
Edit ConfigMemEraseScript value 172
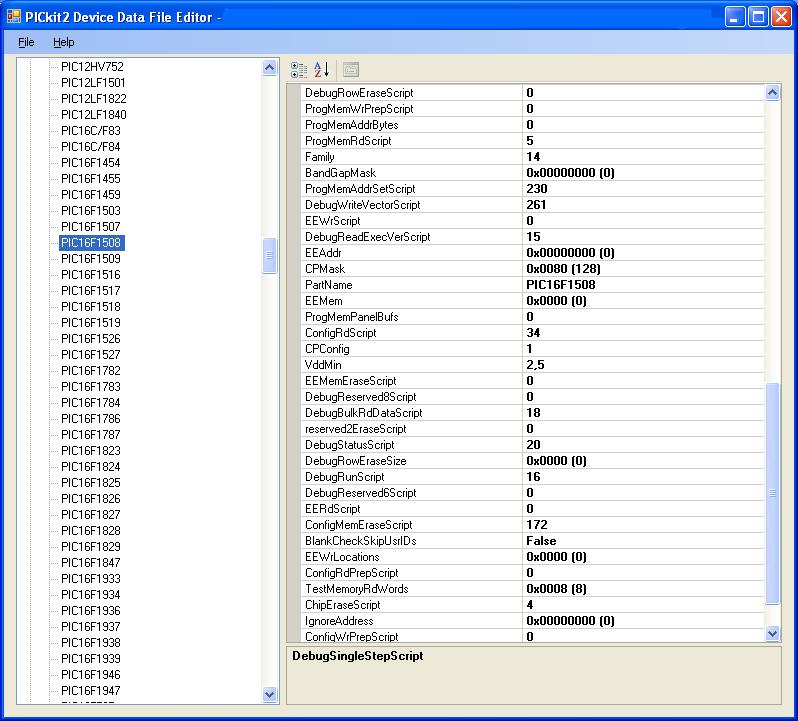click(643, 525)
